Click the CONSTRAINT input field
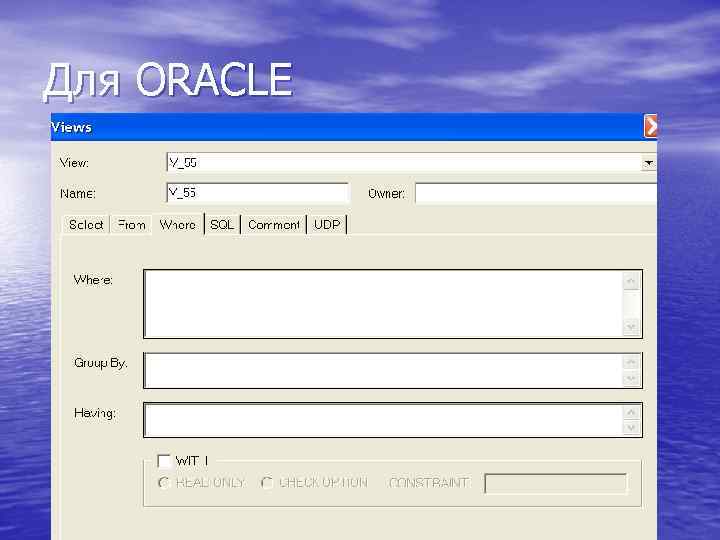 [x=556, y=484]
